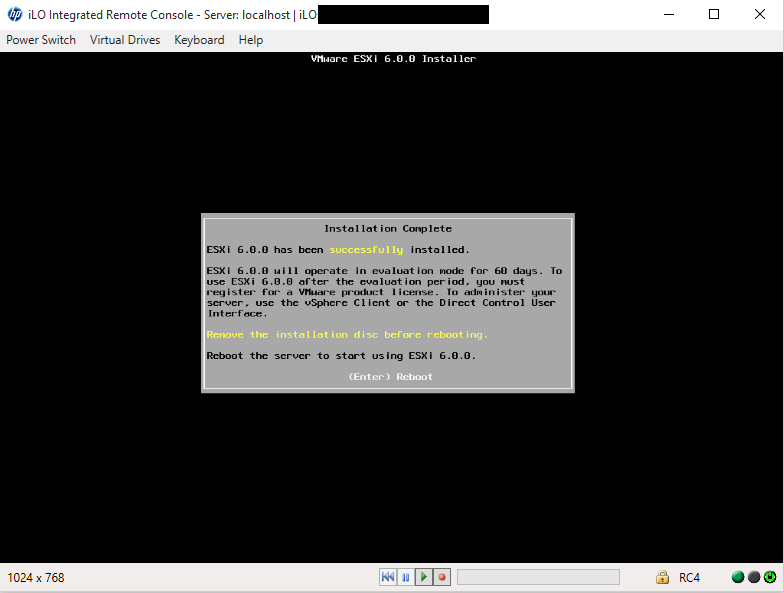Click the (Enter) Reboot option
Viewport: 784px width, 593px height.
(x=390, y=376)
